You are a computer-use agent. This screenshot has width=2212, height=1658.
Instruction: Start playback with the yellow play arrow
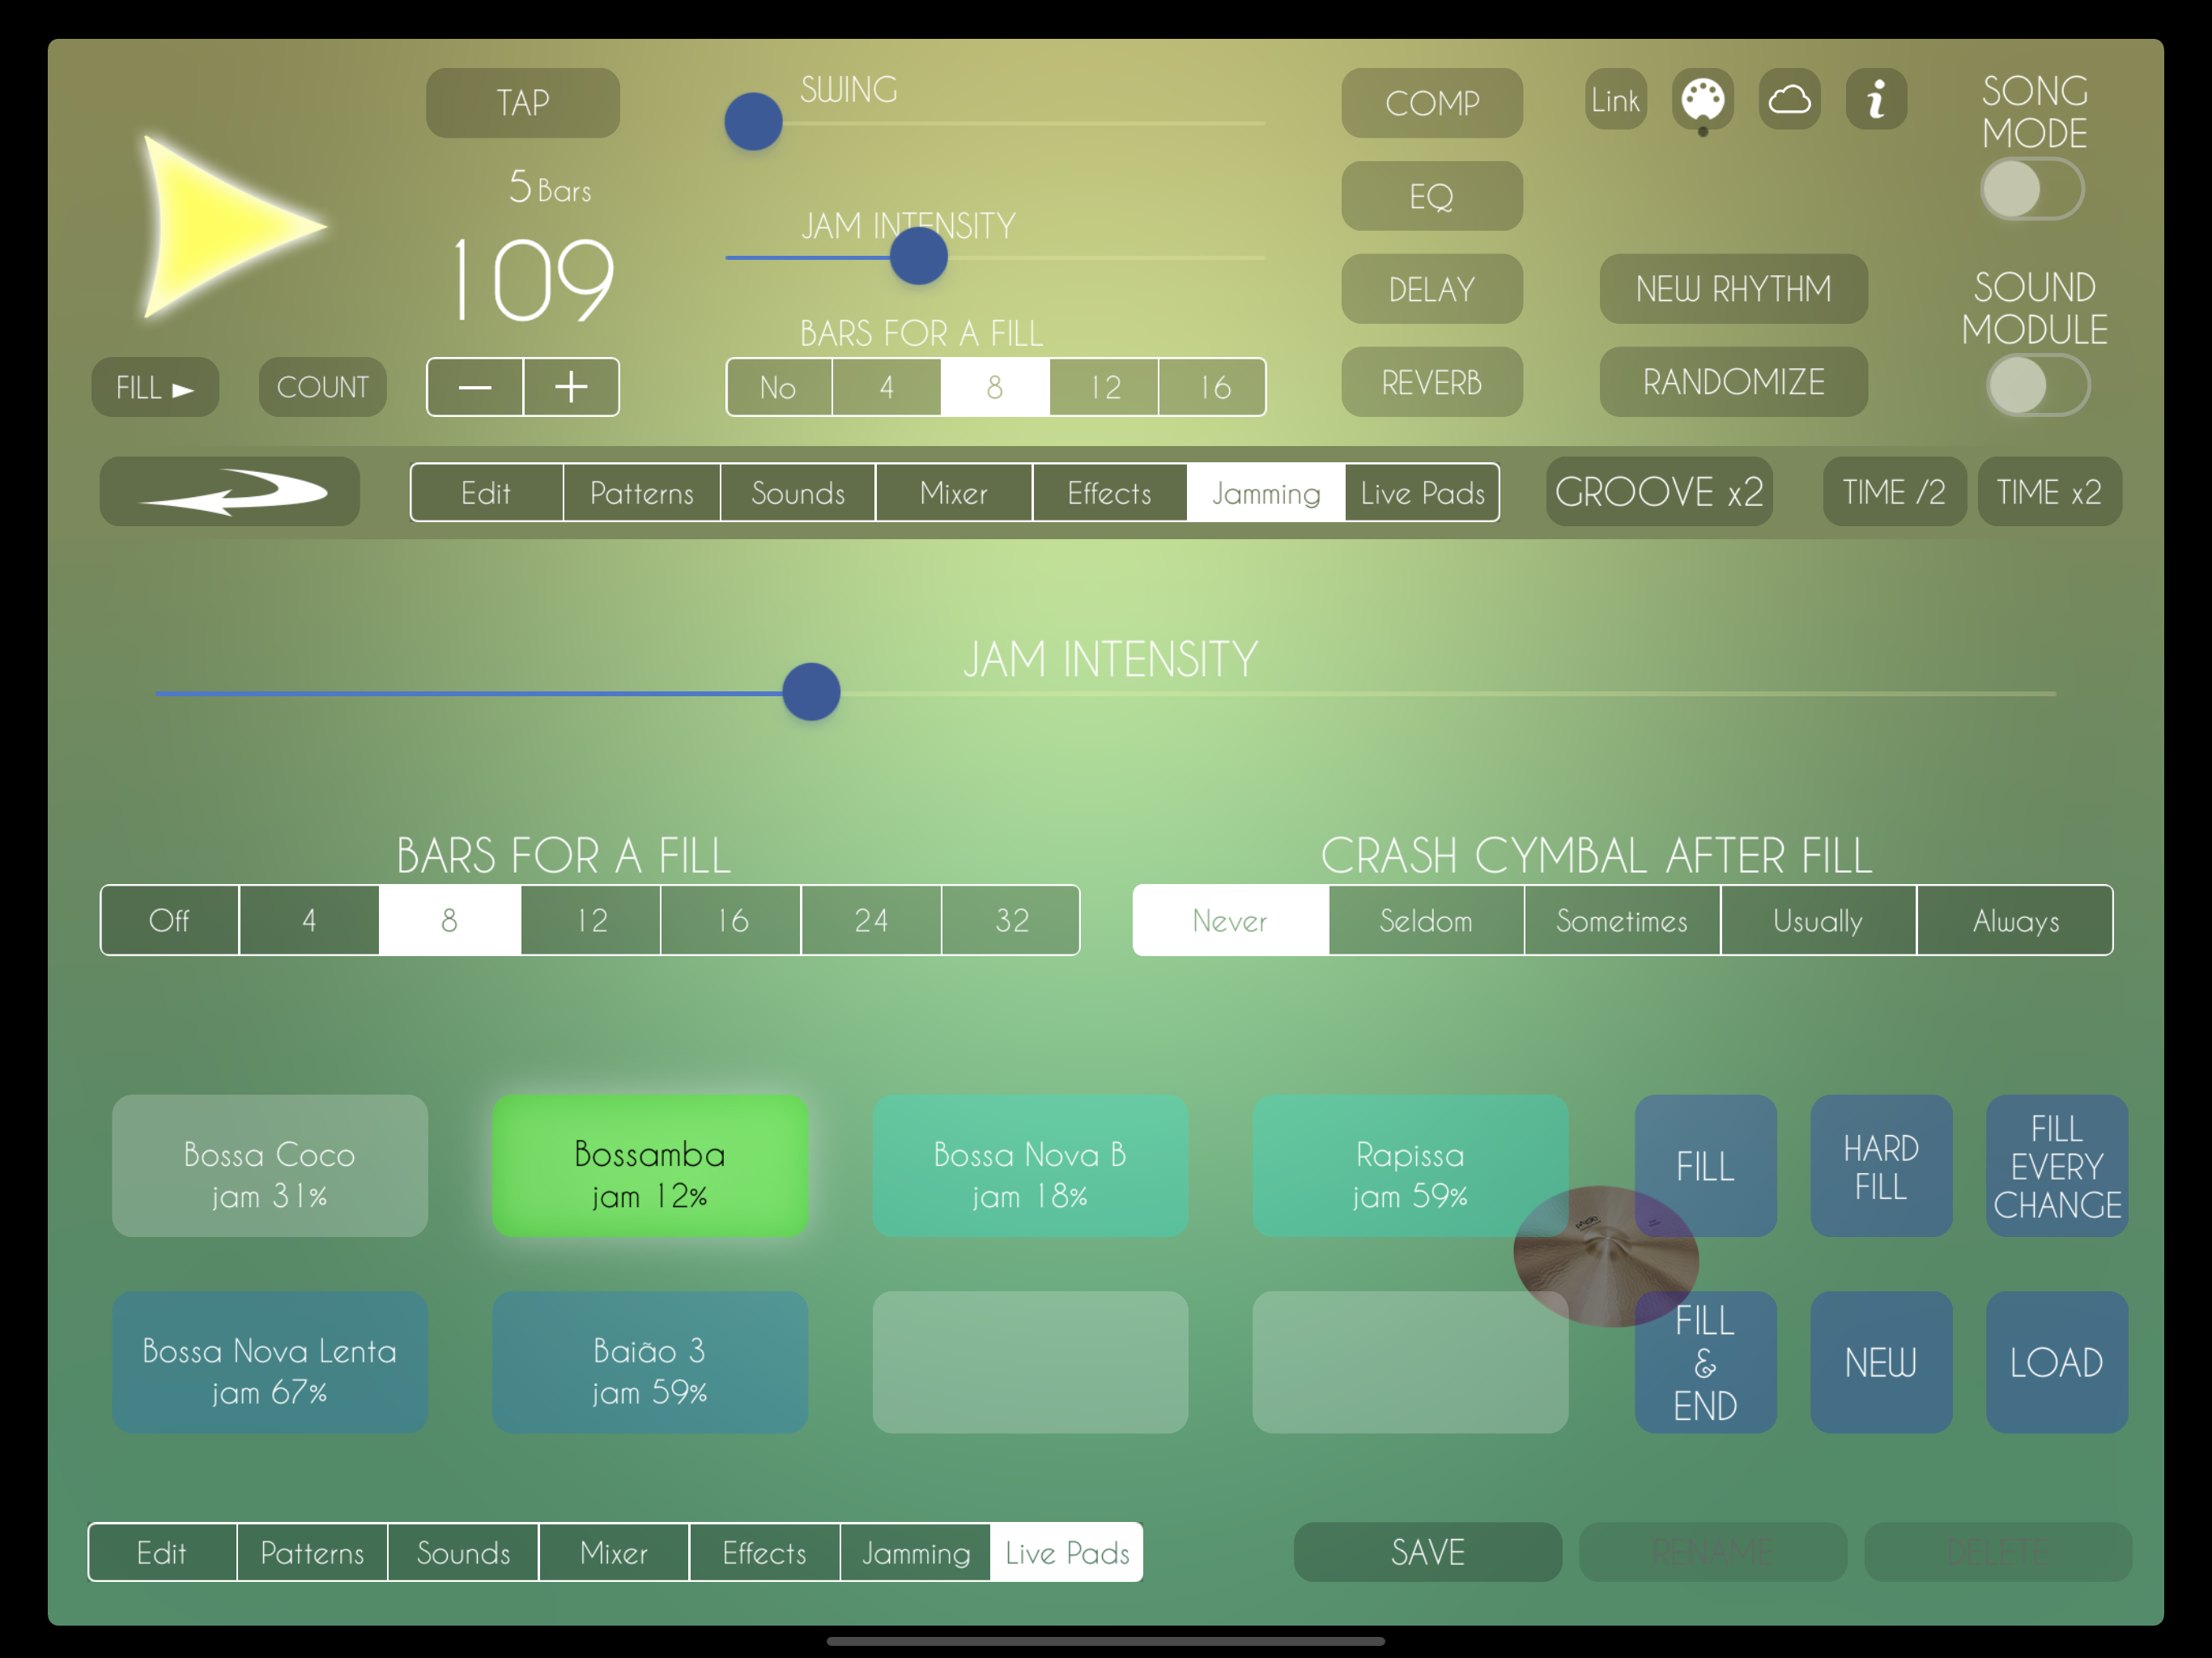click(x=230, y=228)
